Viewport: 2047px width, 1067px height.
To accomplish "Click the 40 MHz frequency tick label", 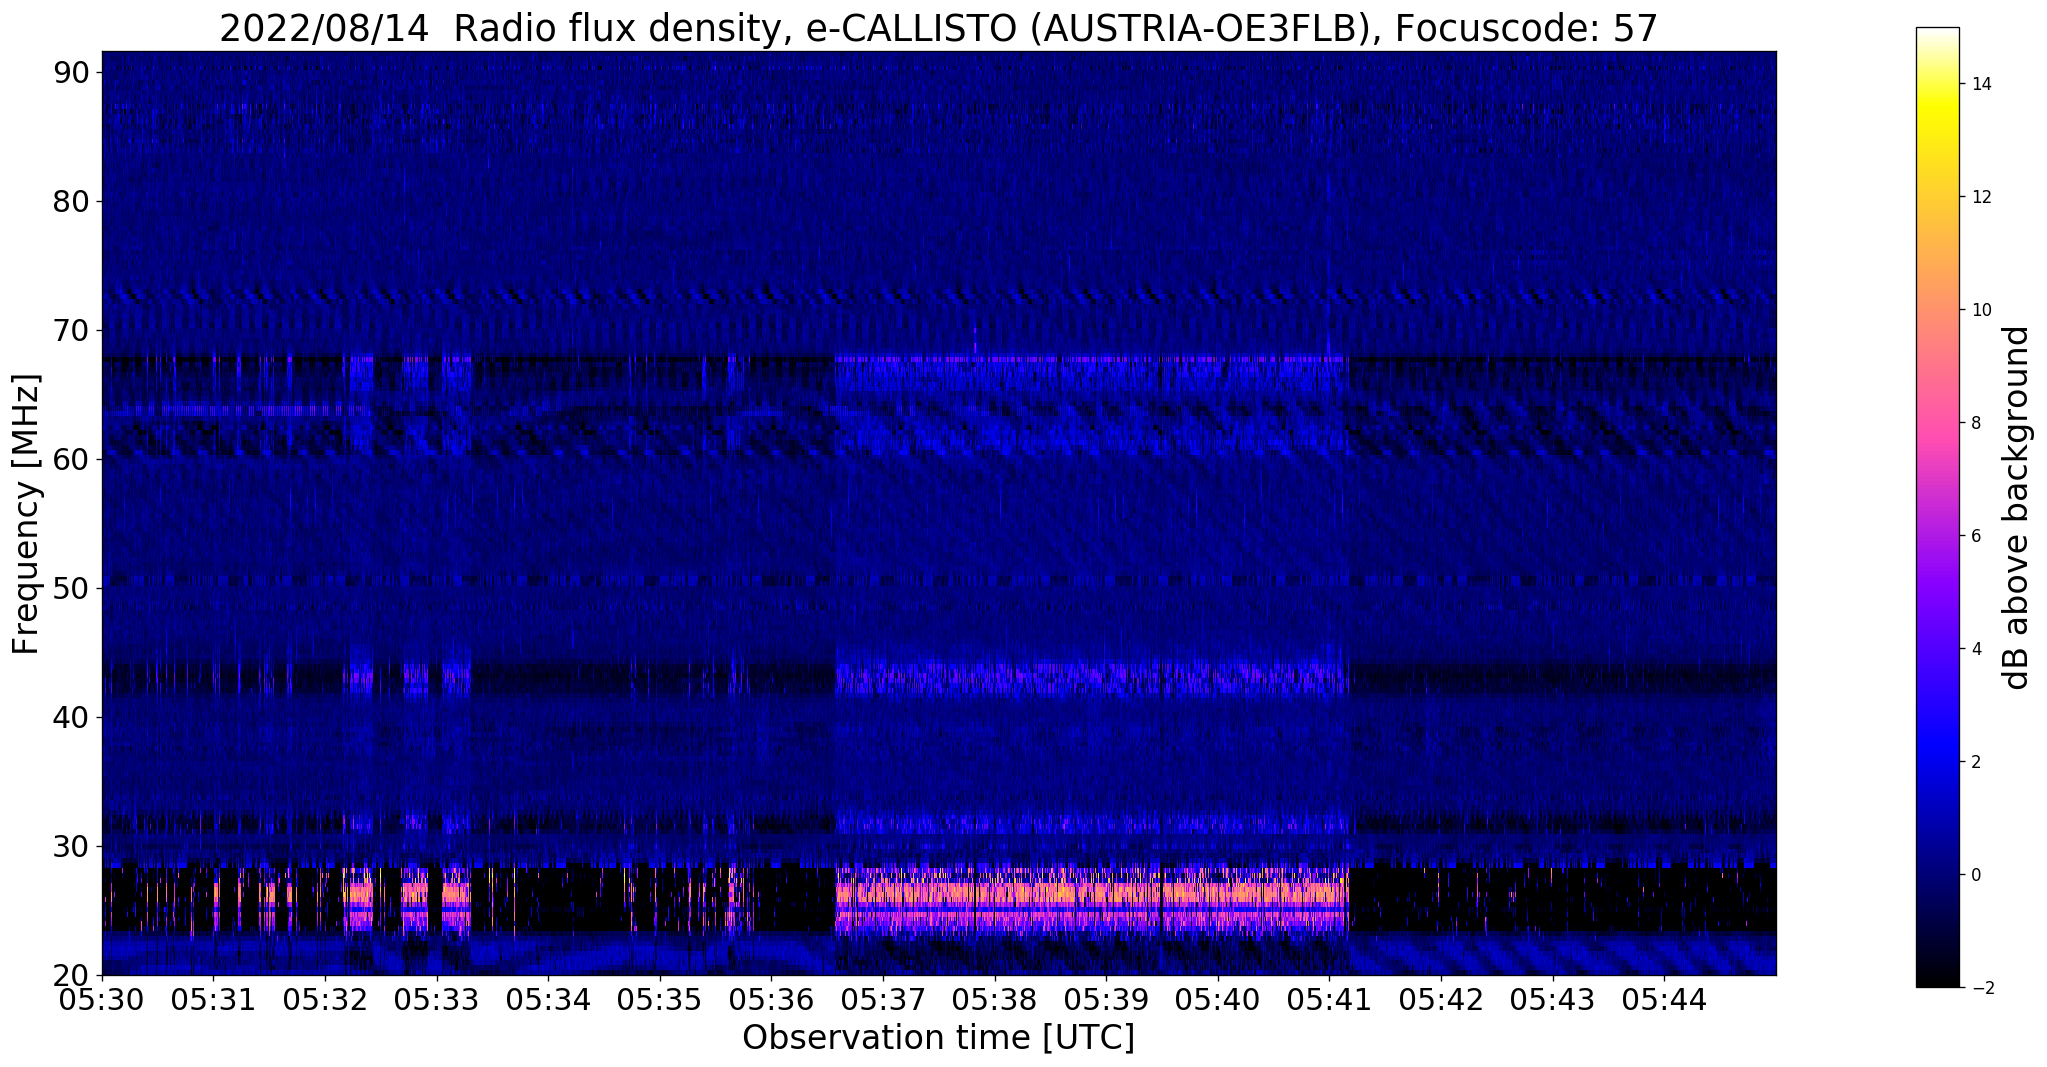I will click(x=71, y=718).
